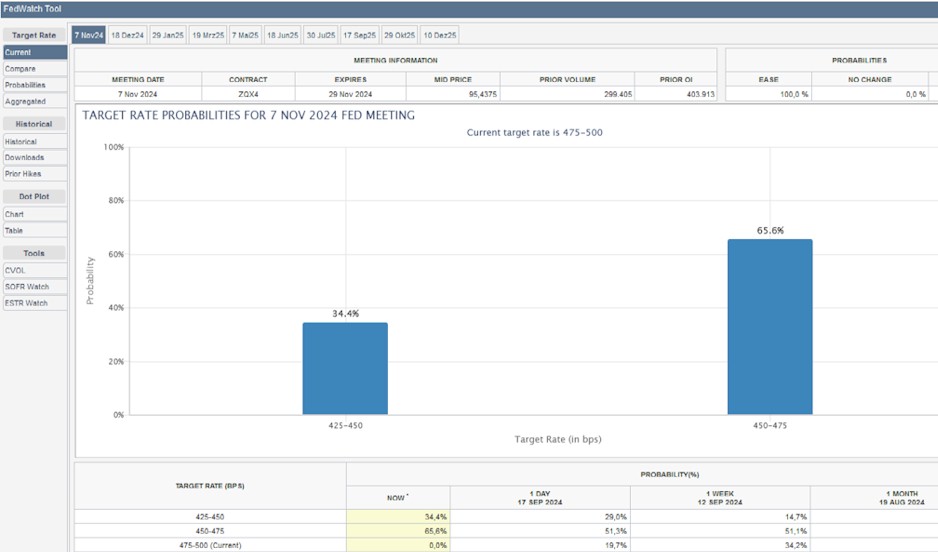Click the '1 WEEK 12 SEP 2024' column header
Screen dimensions: 938x552
(x=720, y=498)
